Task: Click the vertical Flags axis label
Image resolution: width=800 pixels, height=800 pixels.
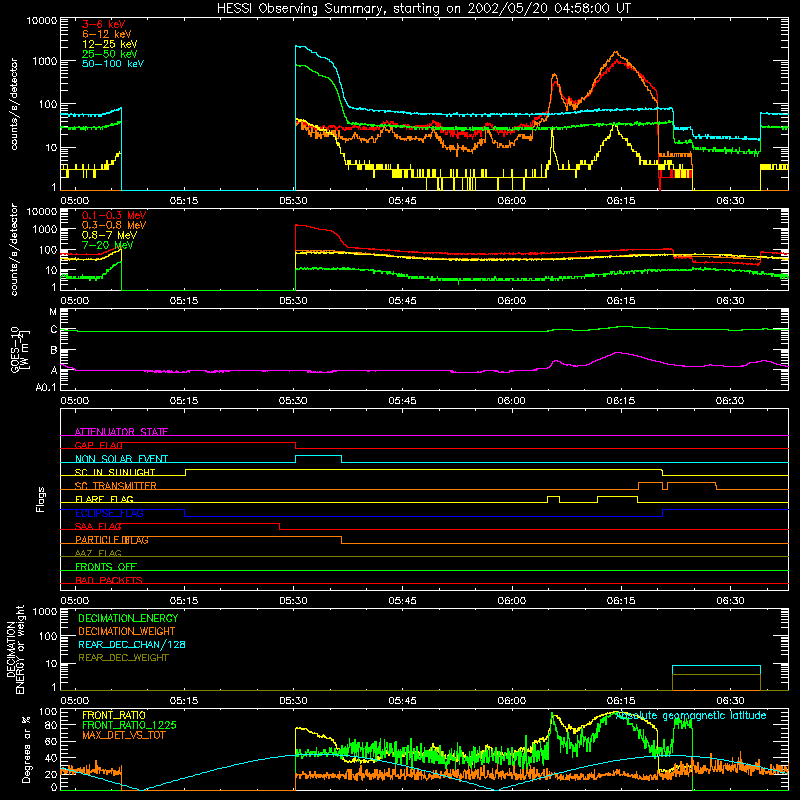Action: tap(41, 499)
